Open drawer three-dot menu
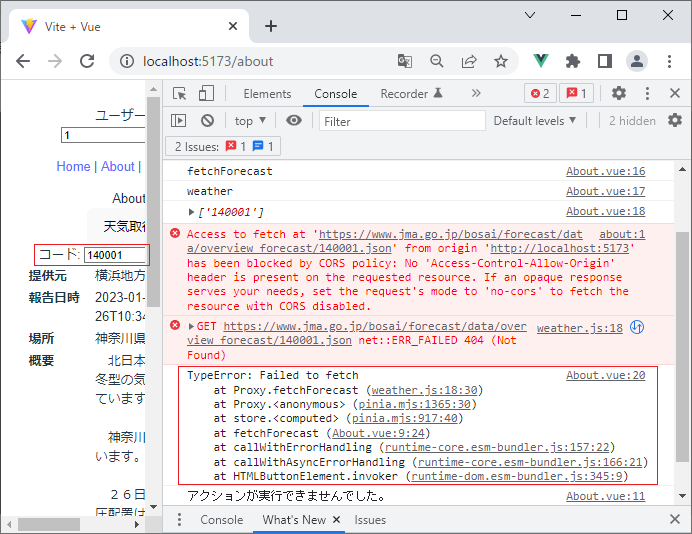 coord(179,519)
